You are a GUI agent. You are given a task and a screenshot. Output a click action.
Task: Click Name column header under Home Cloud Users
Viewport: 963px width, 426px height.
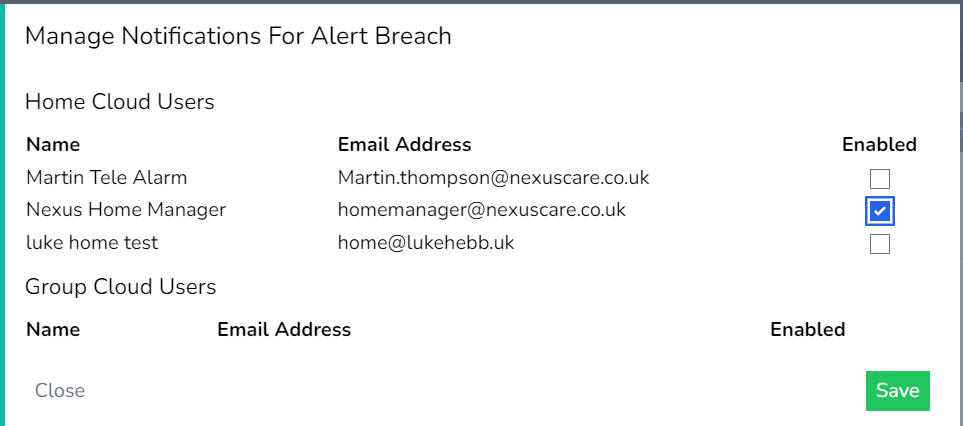(53, 145)
